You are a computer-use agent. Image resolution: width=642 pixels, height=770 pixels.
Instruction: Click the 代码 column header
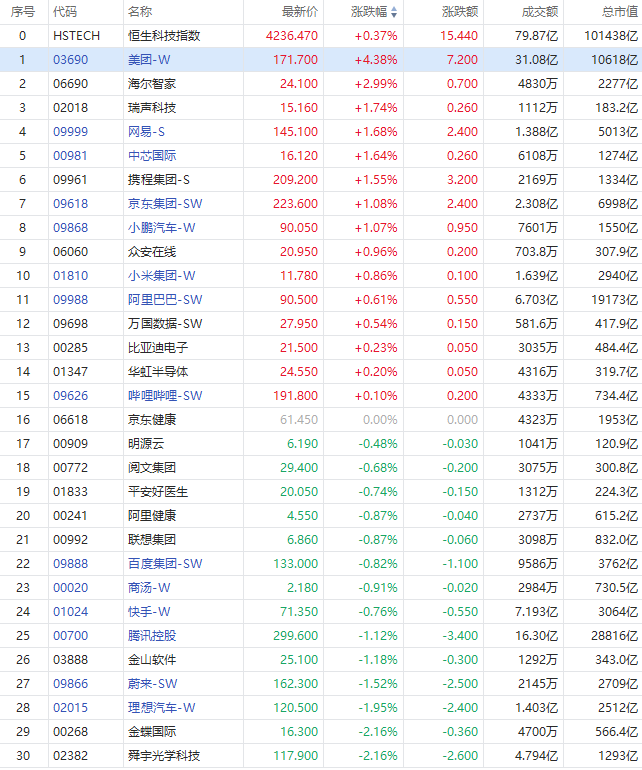(x=65, y=12)
